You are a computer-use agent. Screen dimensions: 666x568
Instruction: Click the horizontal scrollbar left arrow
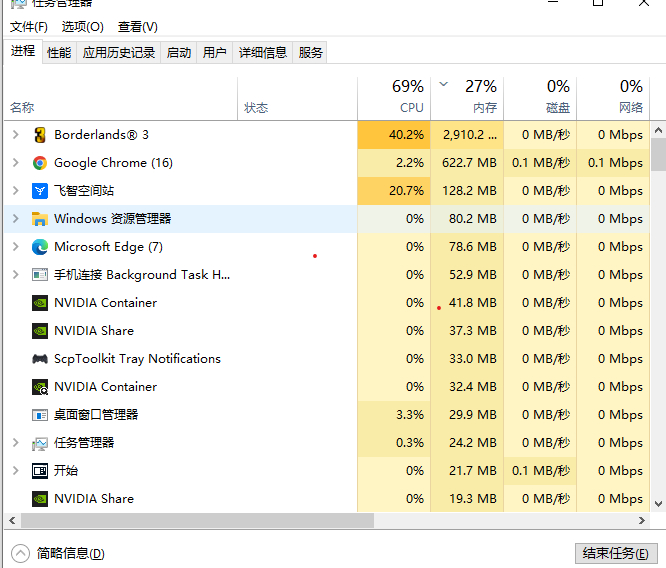tap(12, 520)
